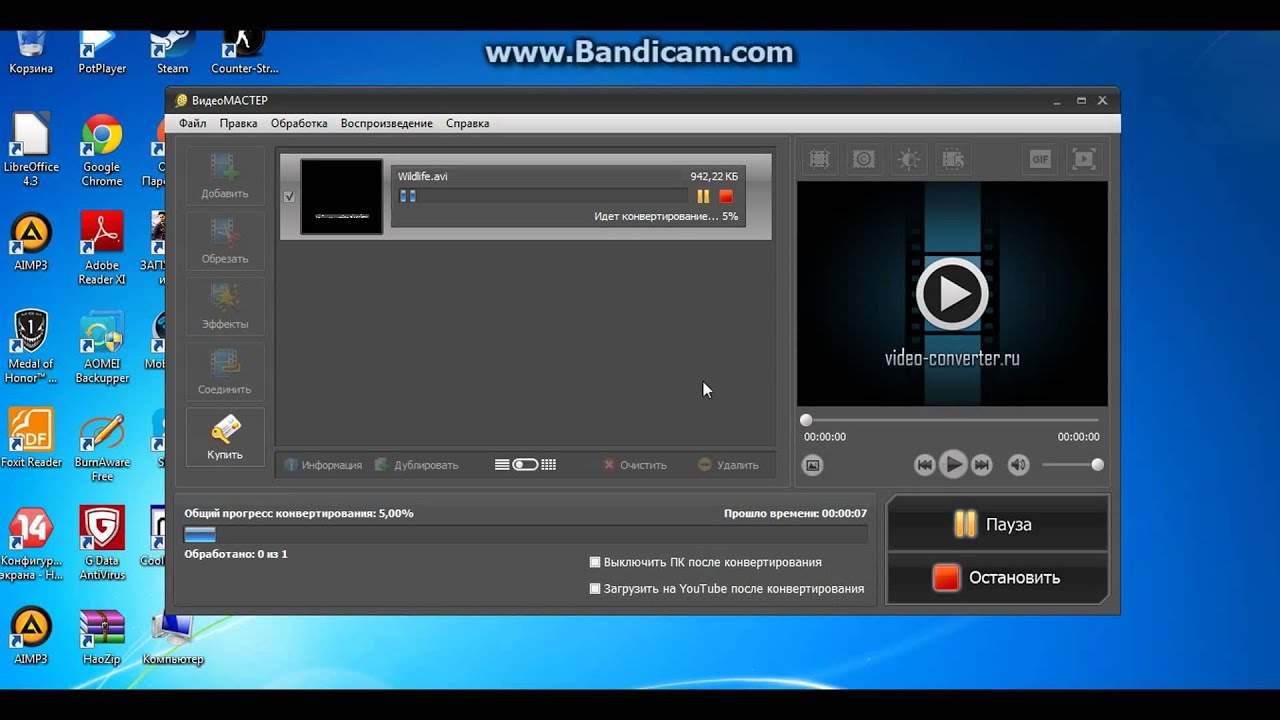1280x720 pixels.
Task: Open the Foxit Reader desktop shortcut
Action: tap(31, 438)
